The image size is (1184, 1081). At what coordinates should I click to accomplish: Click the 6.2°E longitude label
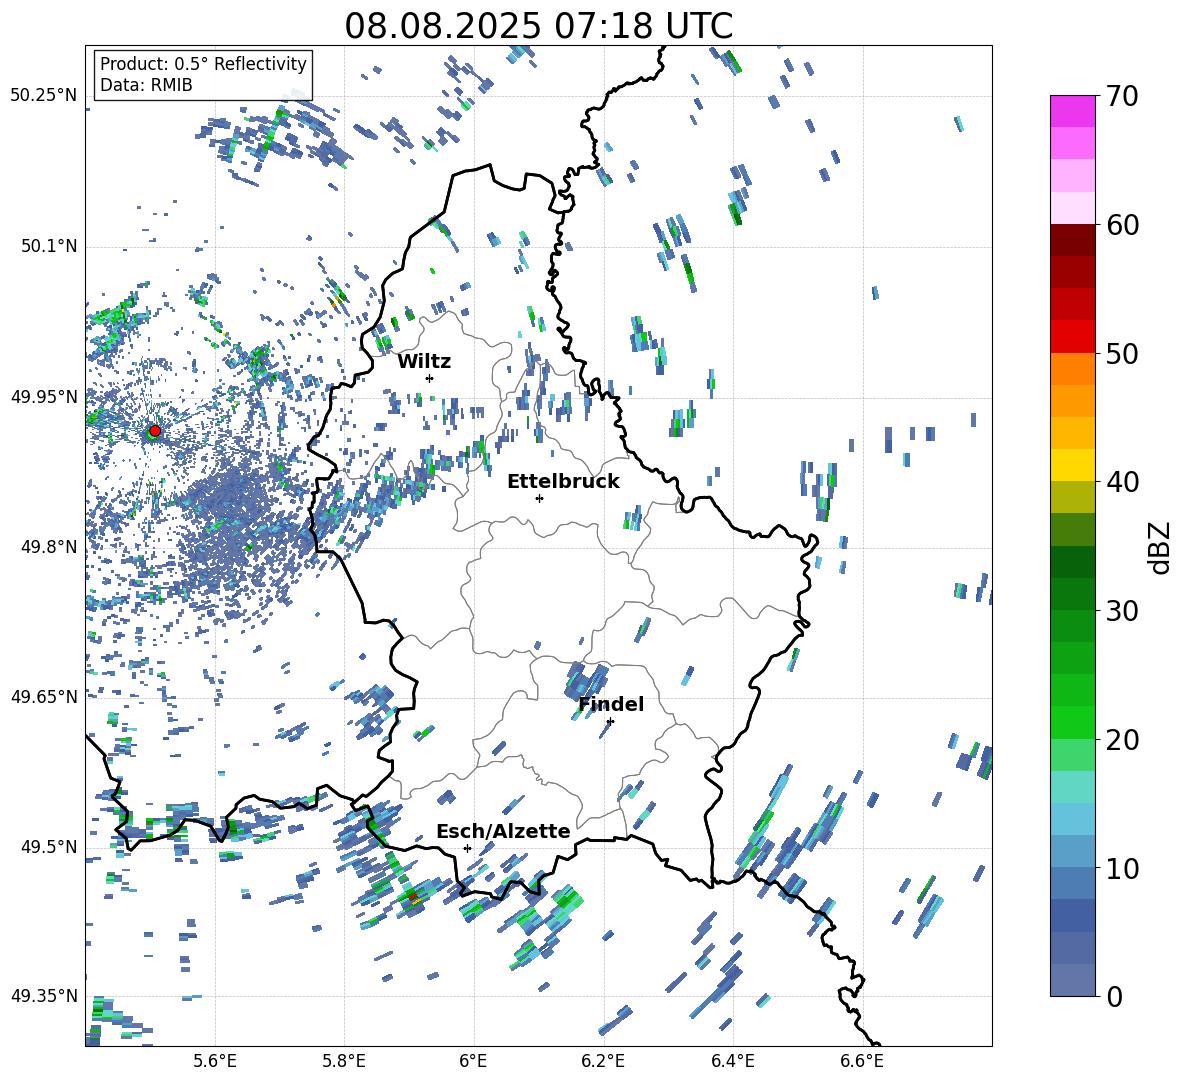603,1062
